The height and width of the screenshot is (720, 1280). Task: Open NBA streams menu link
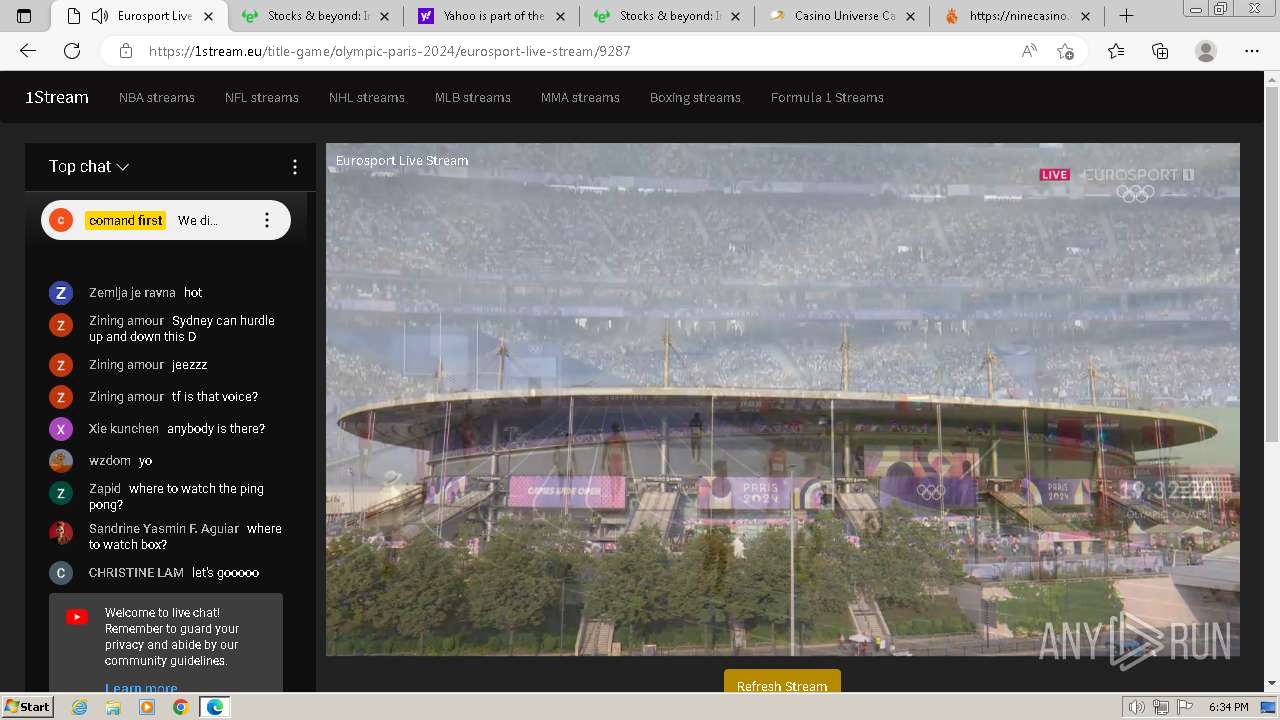point(157,97)
